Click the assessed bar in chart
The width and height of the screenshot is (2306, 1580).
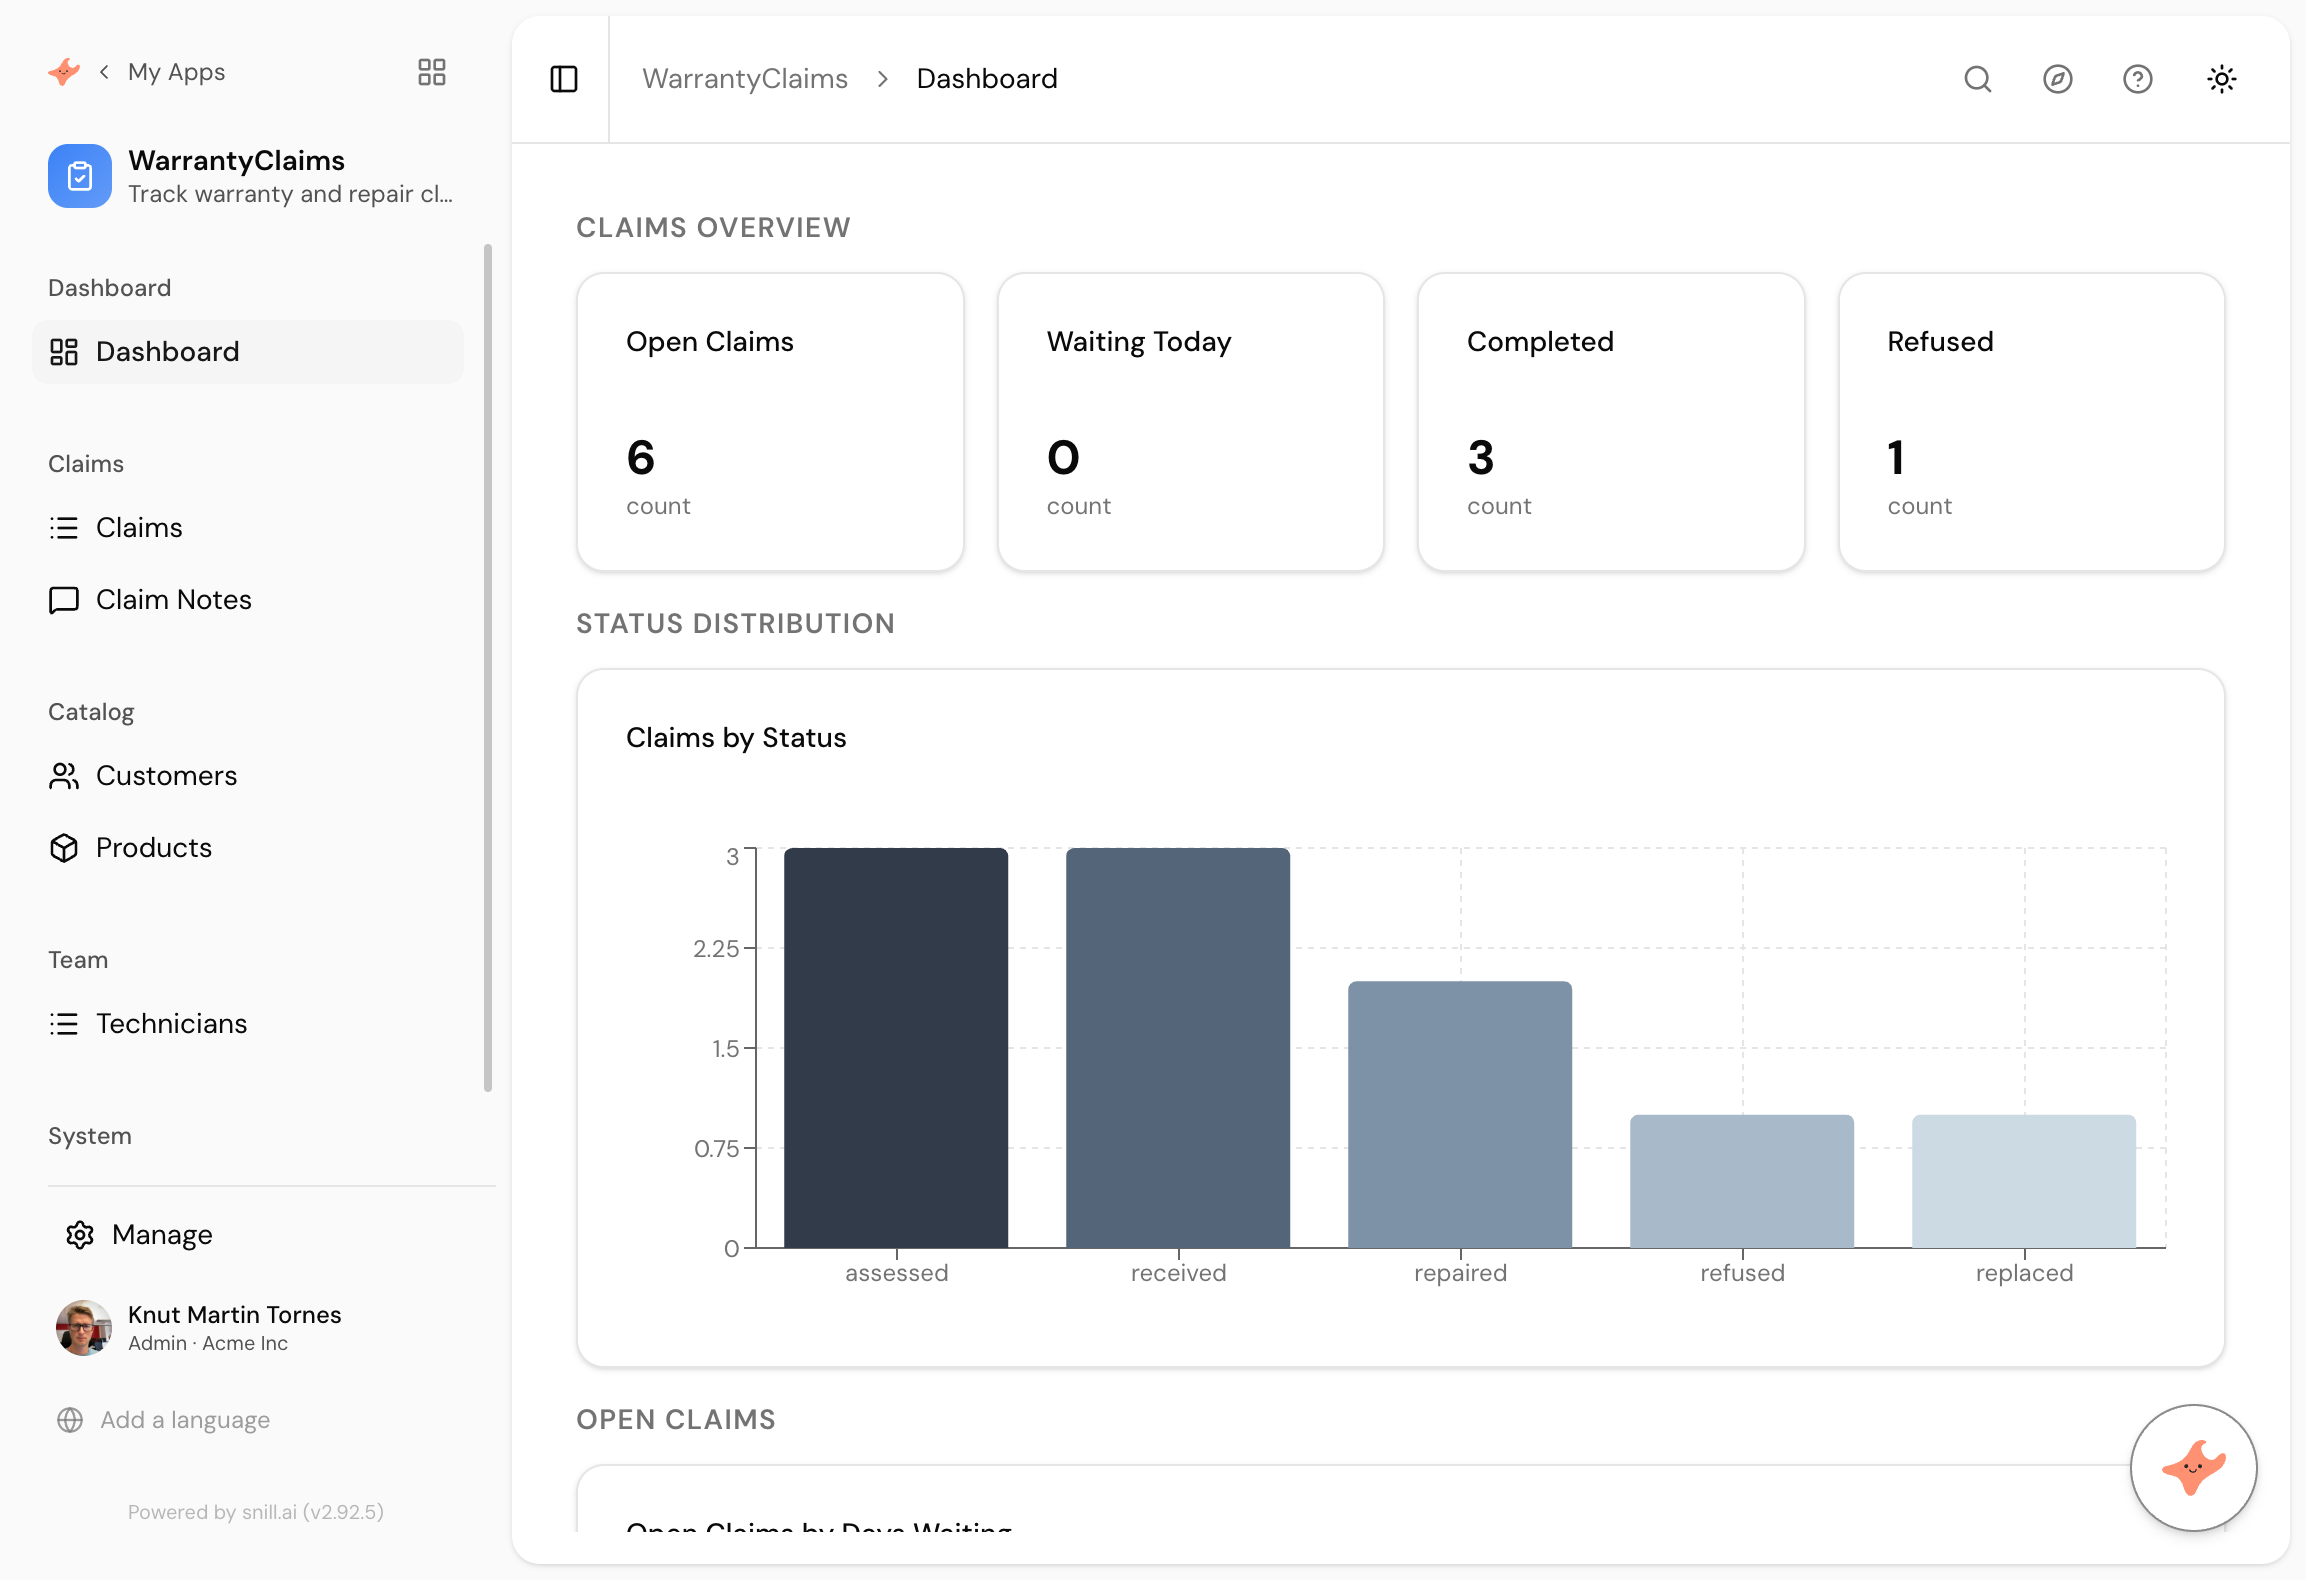[x=896, y=1048]
